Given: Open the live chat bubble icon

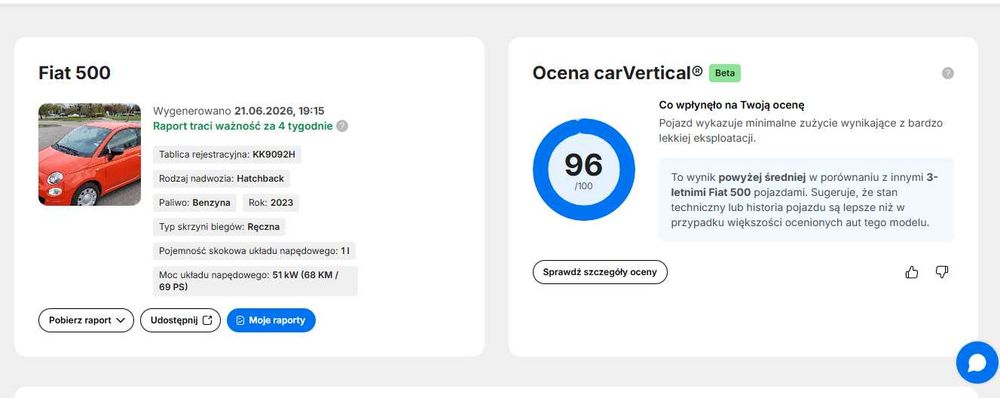Looking at the screenshot, I should tap(977, 362).
